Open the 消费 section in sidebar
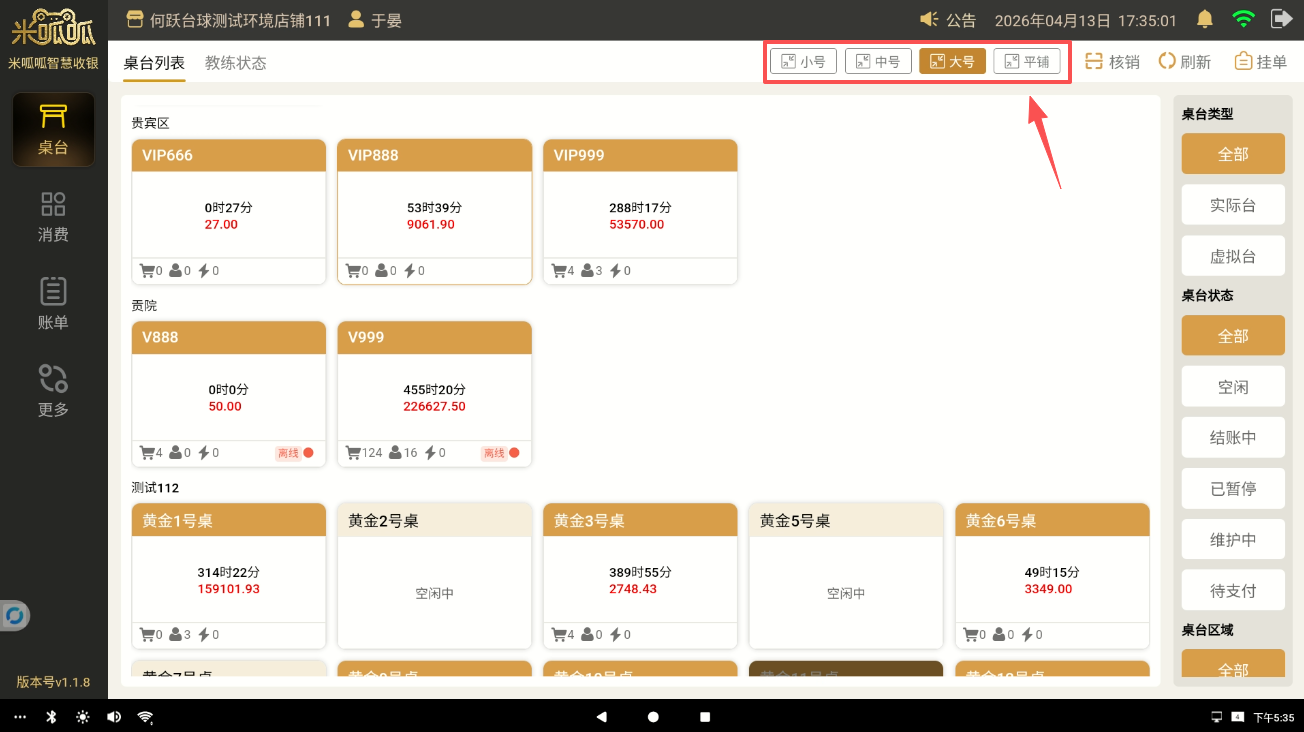 [x=53, y=217]
